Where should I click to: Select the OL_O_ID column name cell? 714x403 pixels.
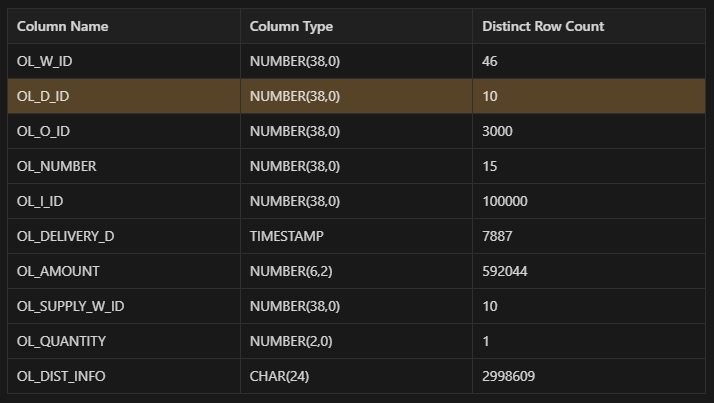click(124, 131)
